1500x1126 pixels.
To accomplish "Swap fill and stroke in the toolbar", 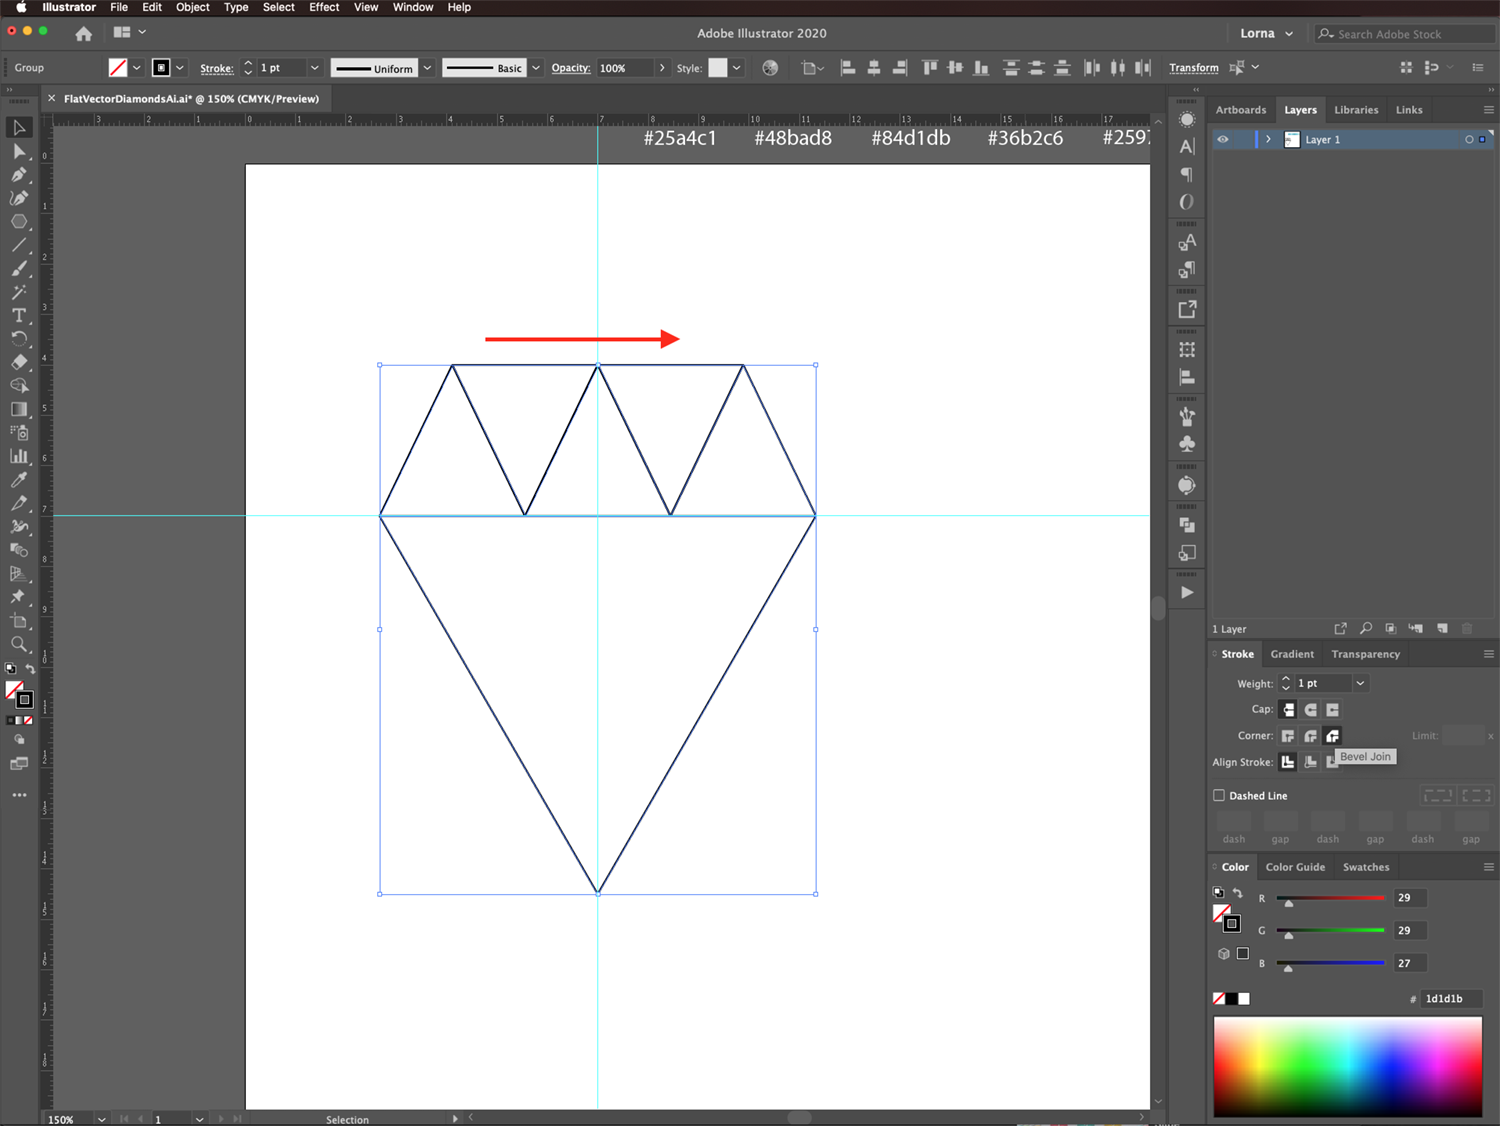I will [x=30, y=669].
